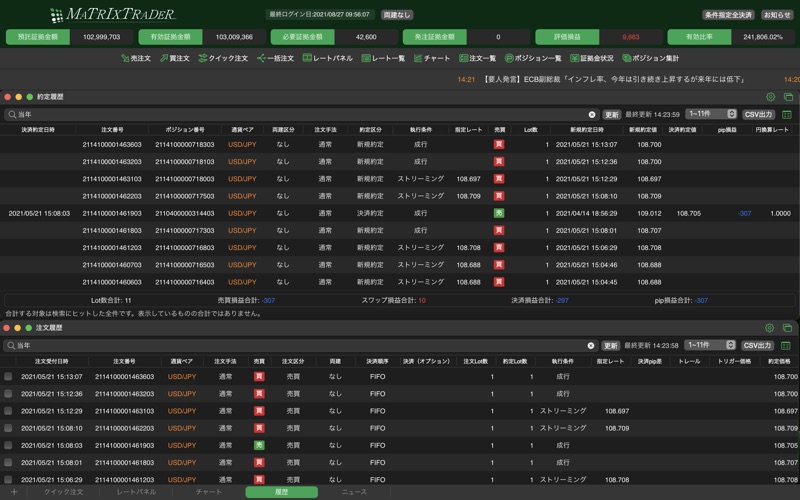Click the -307 pip損益 value in 約定履歴 row
The width and height of the screenshot is (800, 500).
744,213
